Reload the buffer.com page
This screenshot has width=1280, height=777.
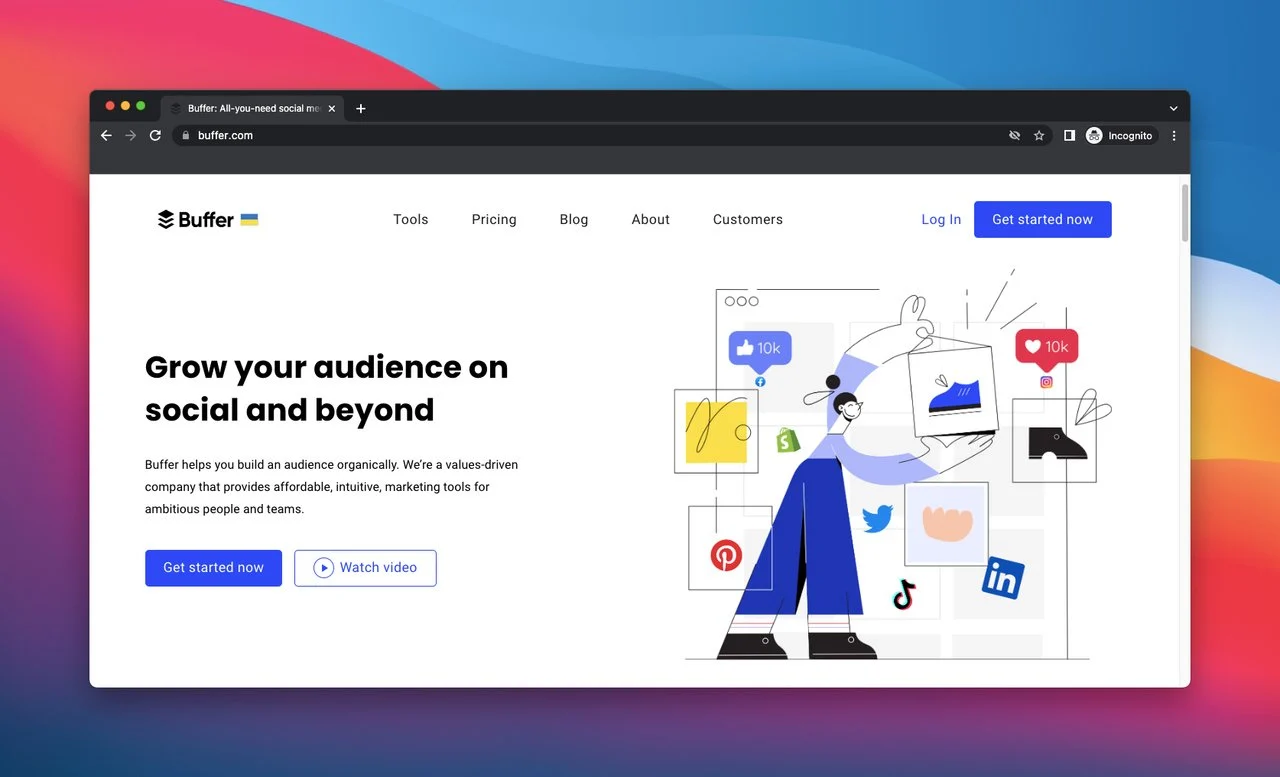pos(155,136)
